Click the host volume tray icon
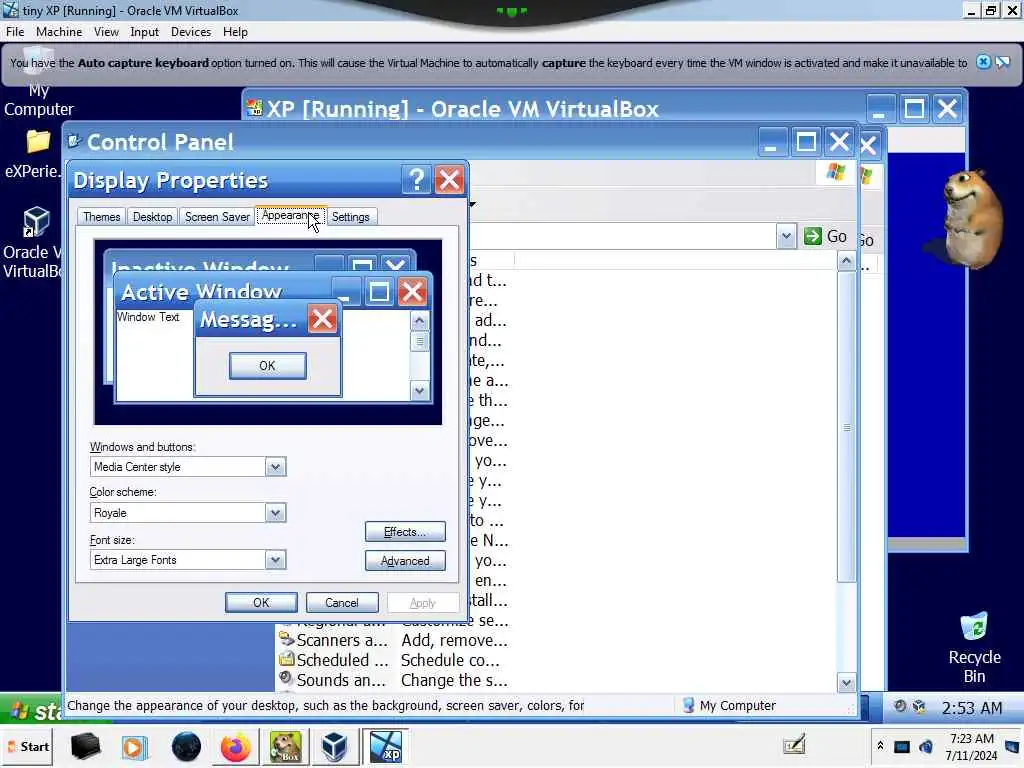Image resolution: width=1024 pixels, height=768 pixels. coord(925,746)
